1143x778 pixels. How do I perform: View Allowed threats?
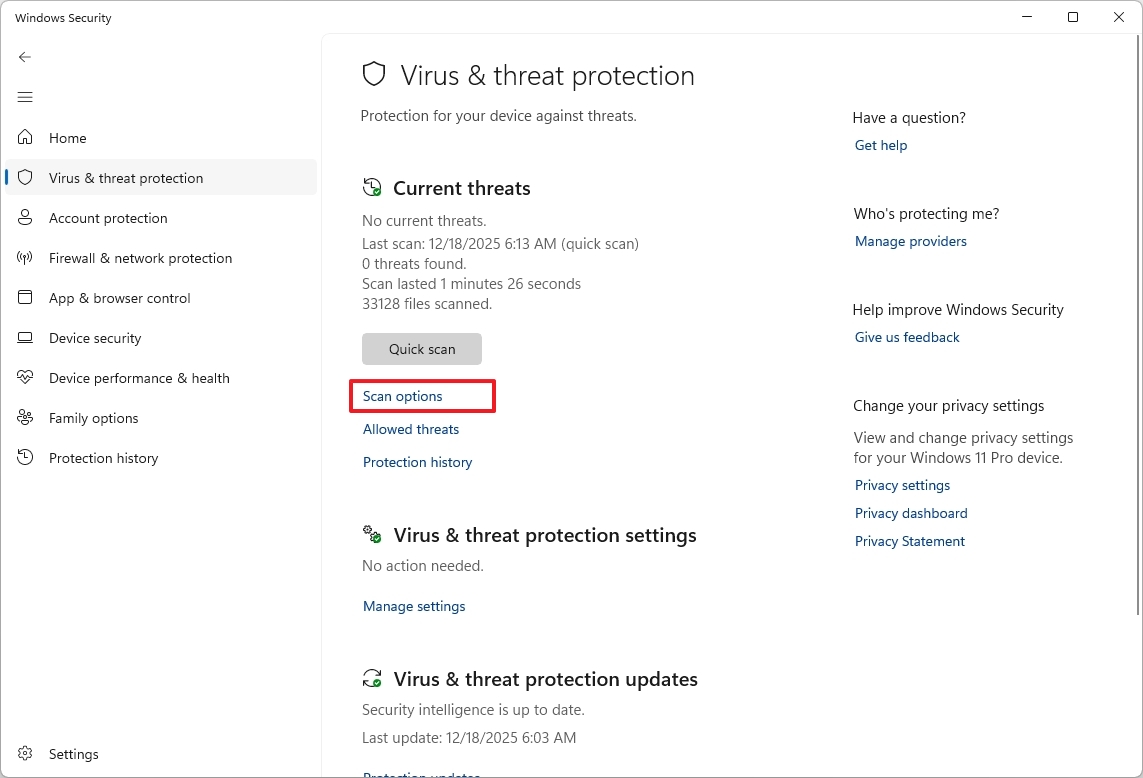[x=410, y=429]
